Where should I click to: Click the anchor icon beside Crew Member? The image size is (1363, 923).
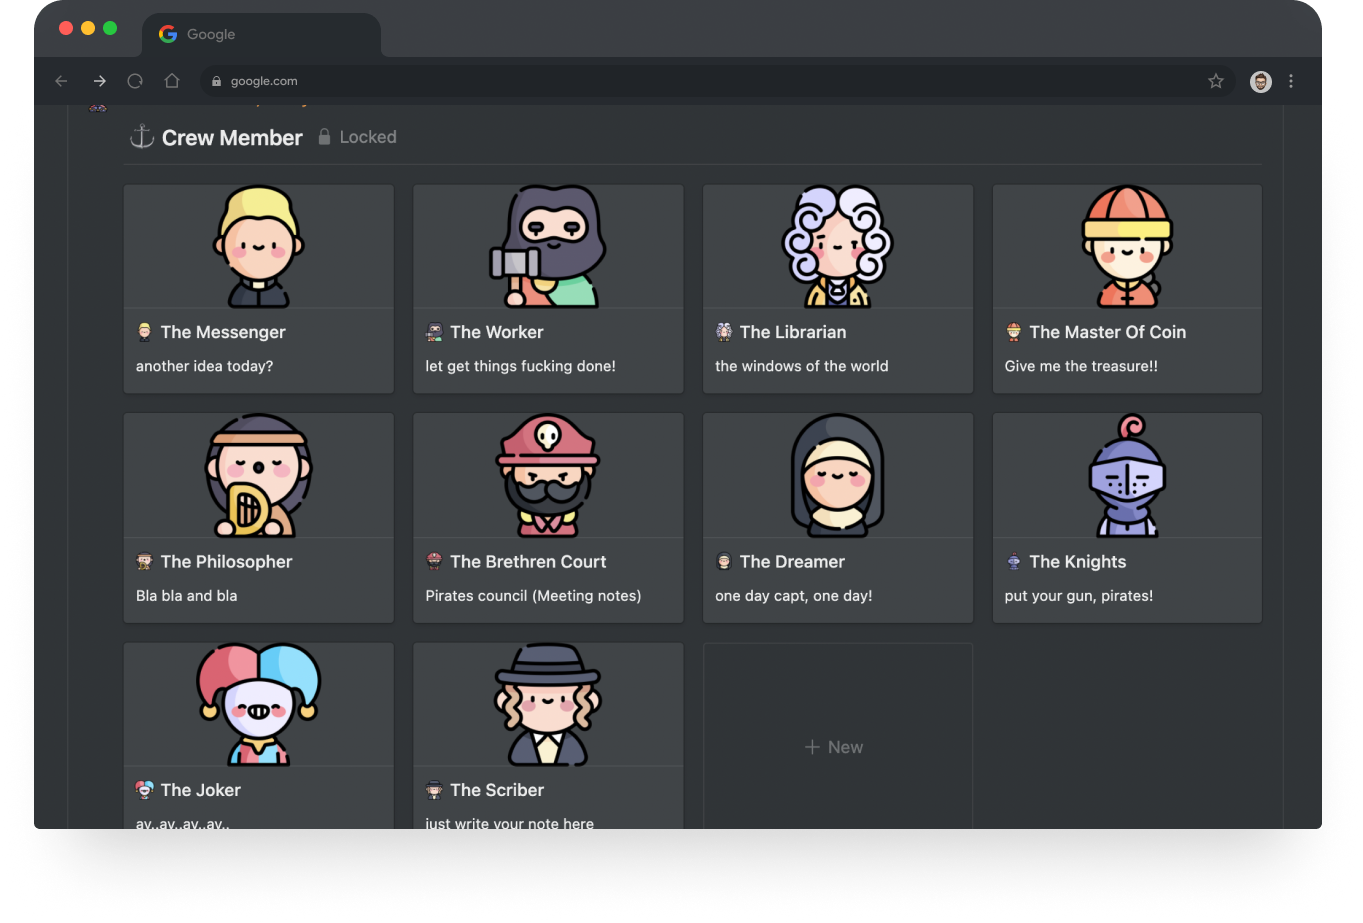141,137
